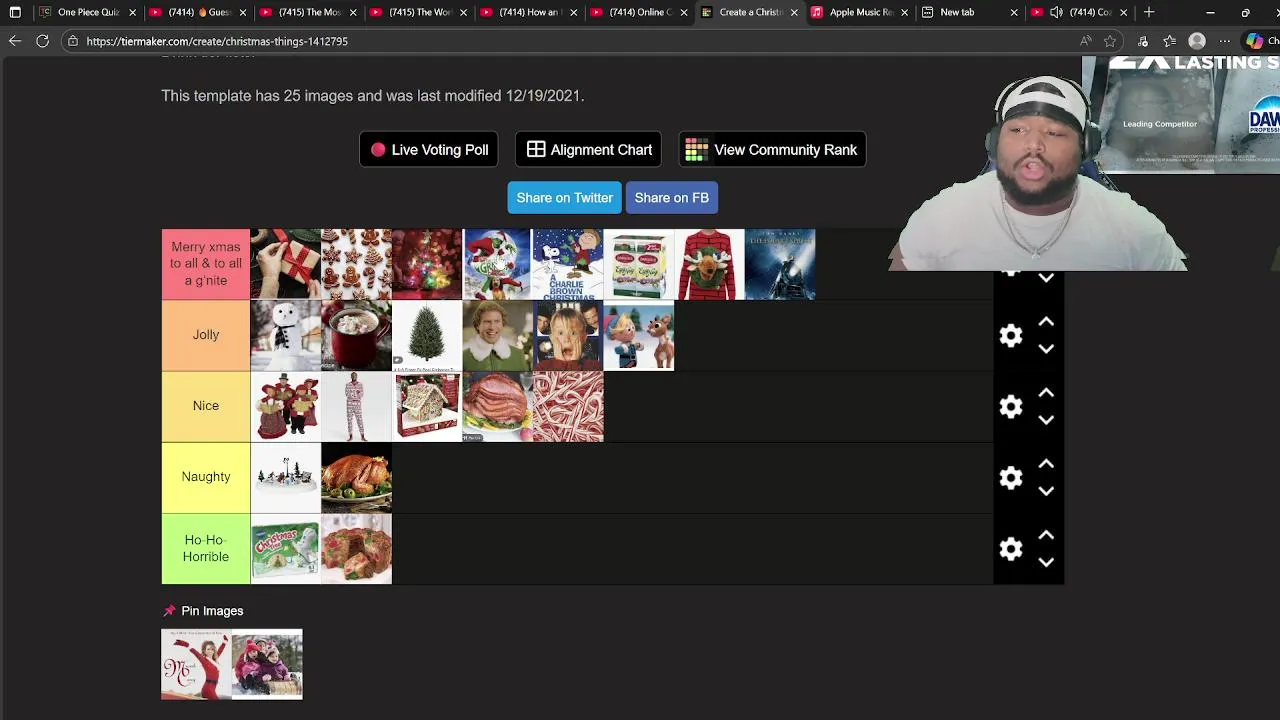Viewport: 1280px width, 720px height.
Task: Open browser Settings and more menu
Action: tap(1225, 41)
